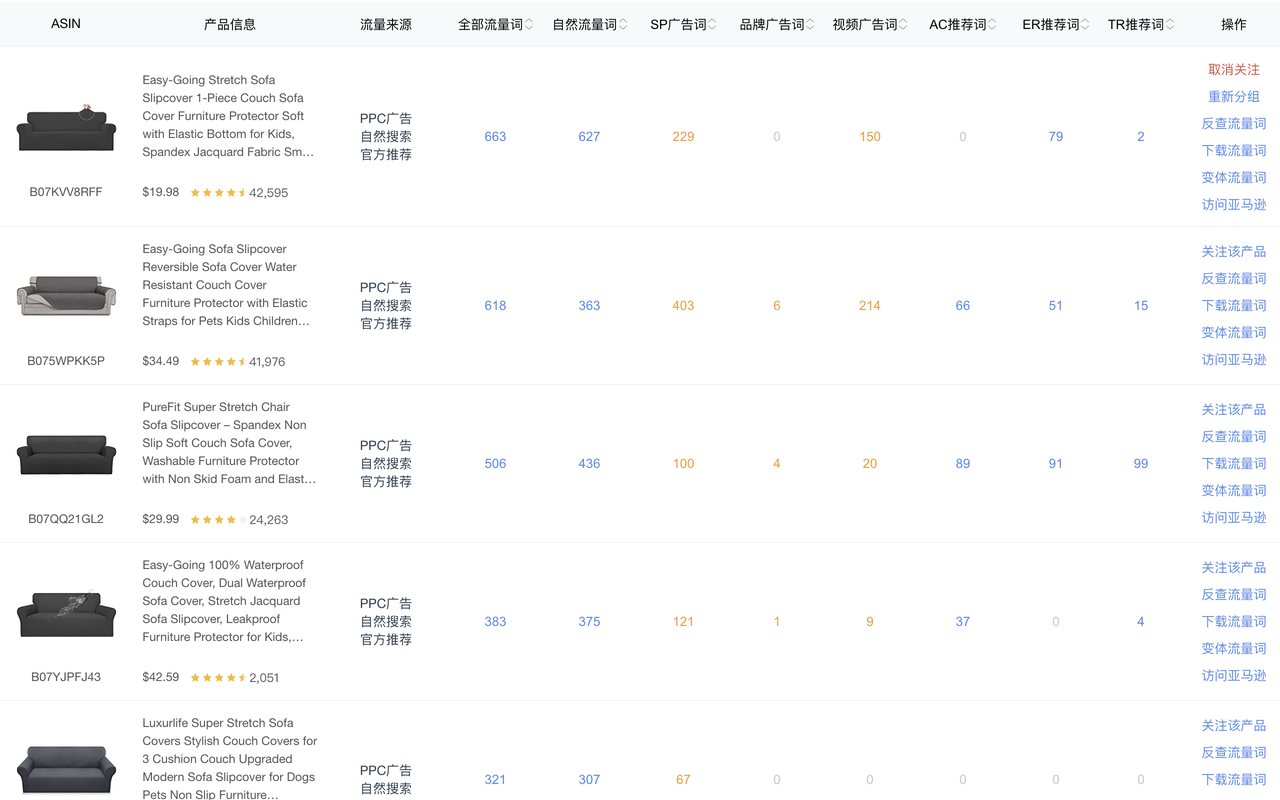Image resolution: width=1280 pixels, height=800 pixels.
Task: Unfollow the first product via 取消关注
Action: tap(1233, 69)
